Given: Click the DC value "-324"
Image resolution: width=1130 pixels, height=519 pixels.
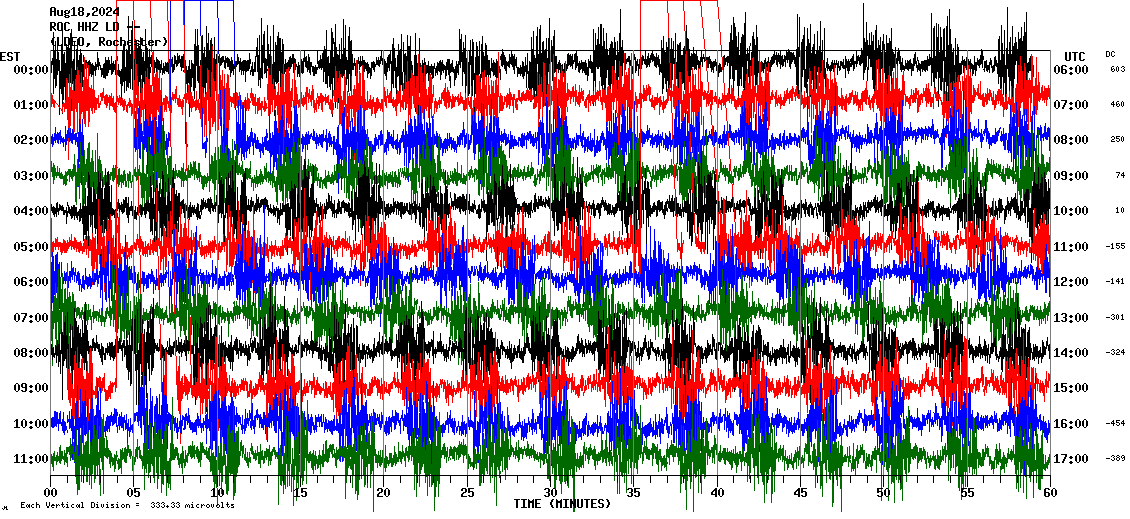Looking at the screenshot, I should (1115, 352).
